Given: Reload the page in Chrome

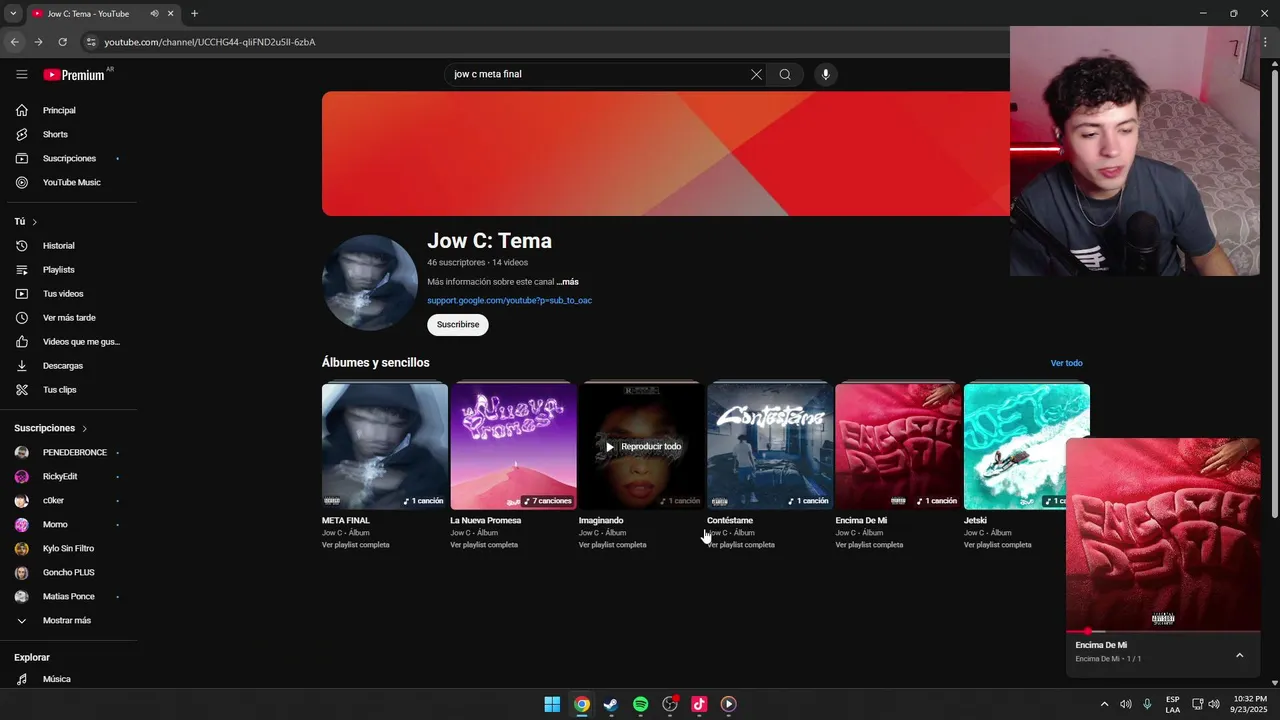Looking at the screenshot, I should coord(62,42).
